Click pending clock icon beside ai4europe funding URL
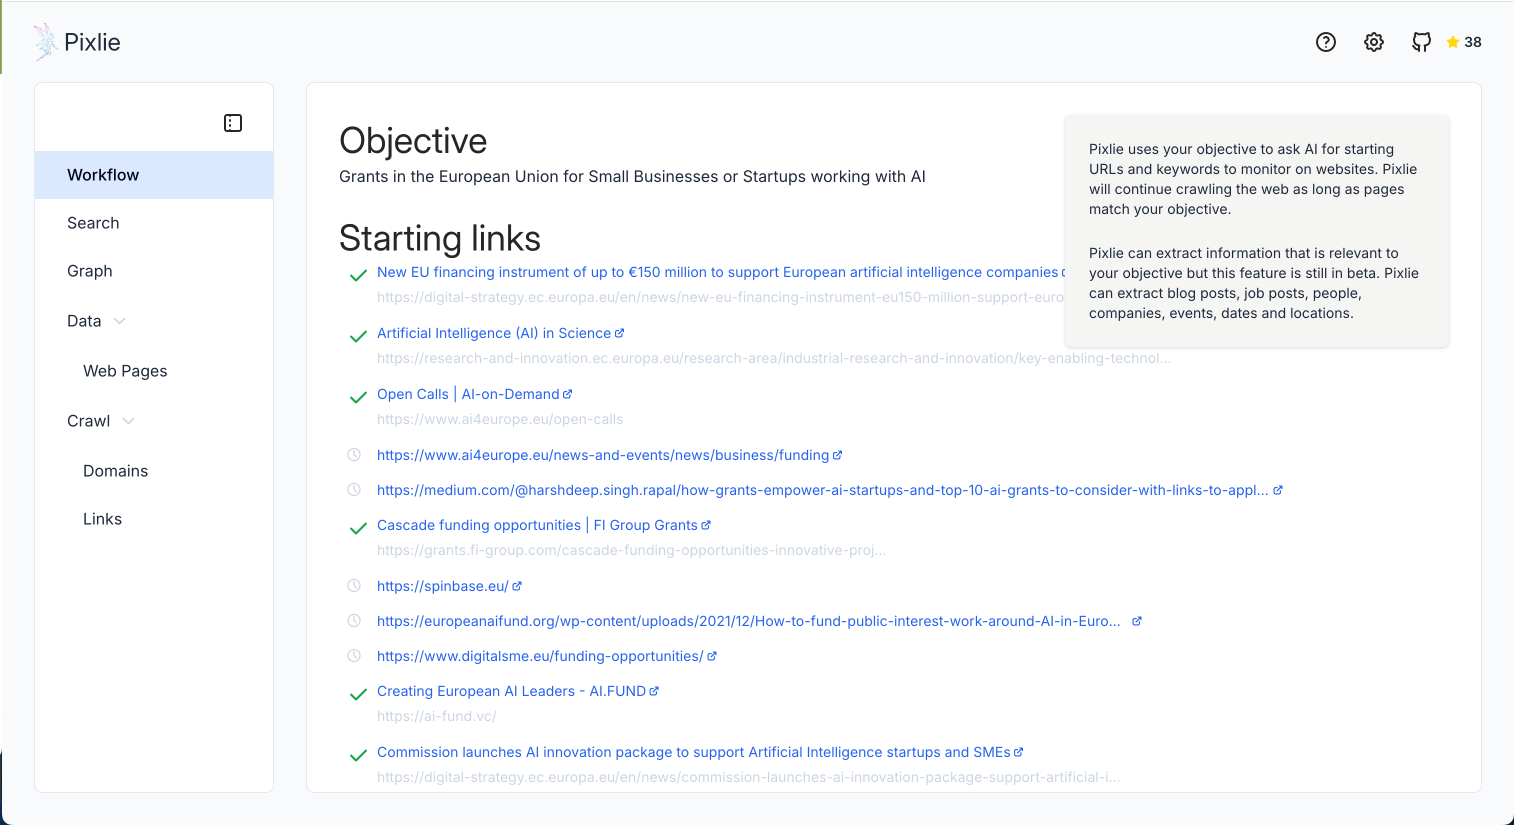Screen dimensions: 1514x825 tap(354, 455)
